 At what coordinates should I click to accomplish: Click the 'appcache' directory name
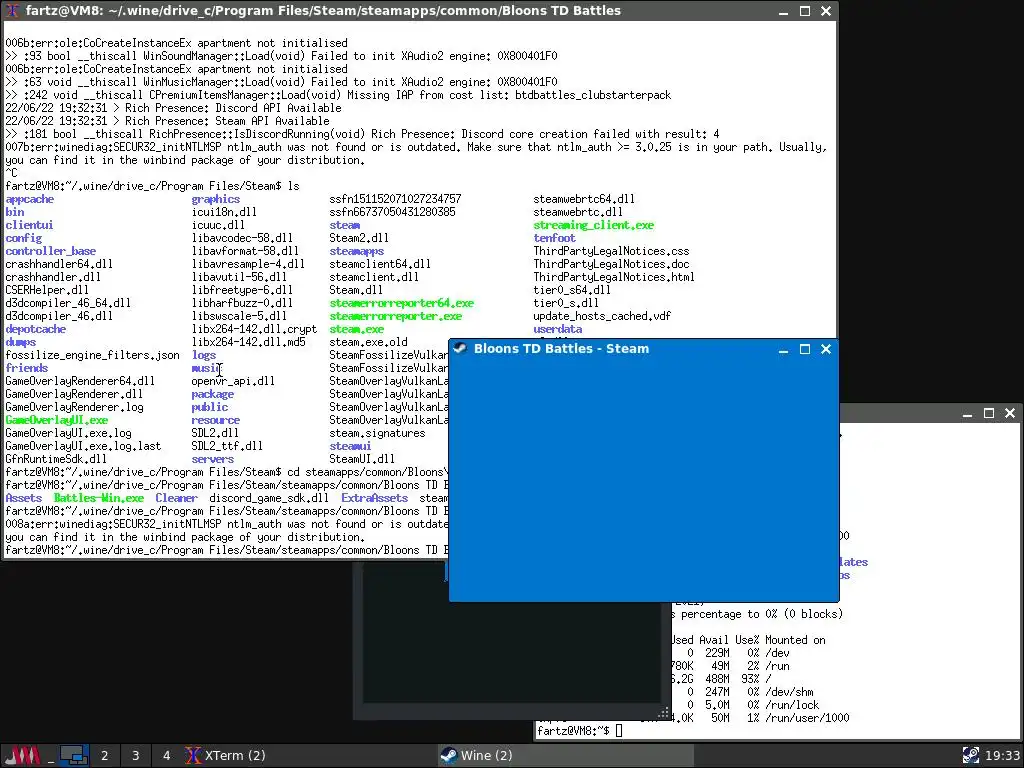click(30, 199)
